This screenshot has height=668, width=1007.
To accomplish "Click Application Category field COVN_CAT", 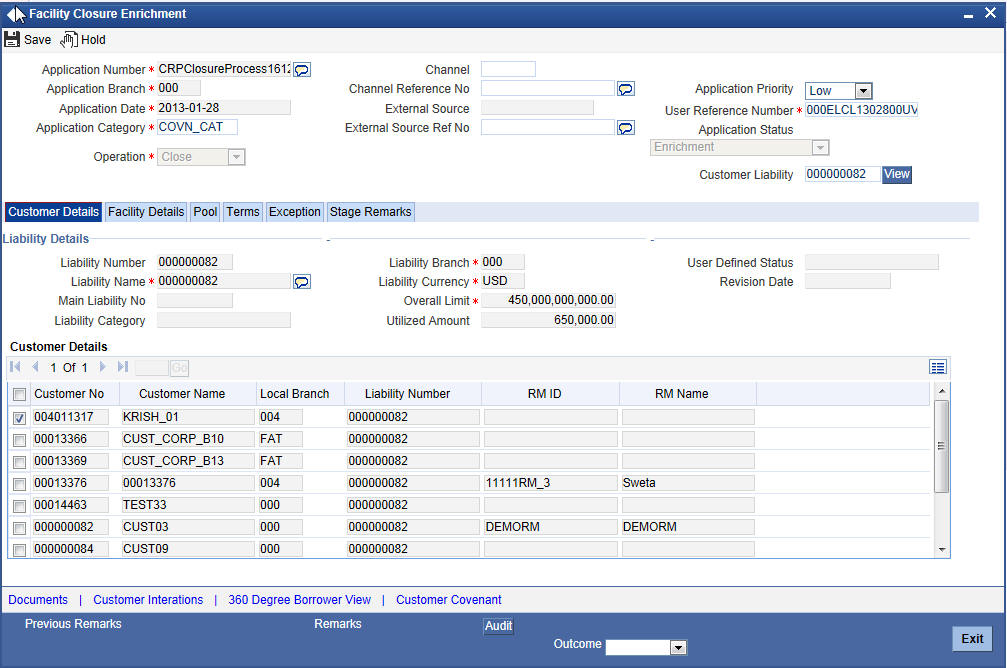I will 197,127.
